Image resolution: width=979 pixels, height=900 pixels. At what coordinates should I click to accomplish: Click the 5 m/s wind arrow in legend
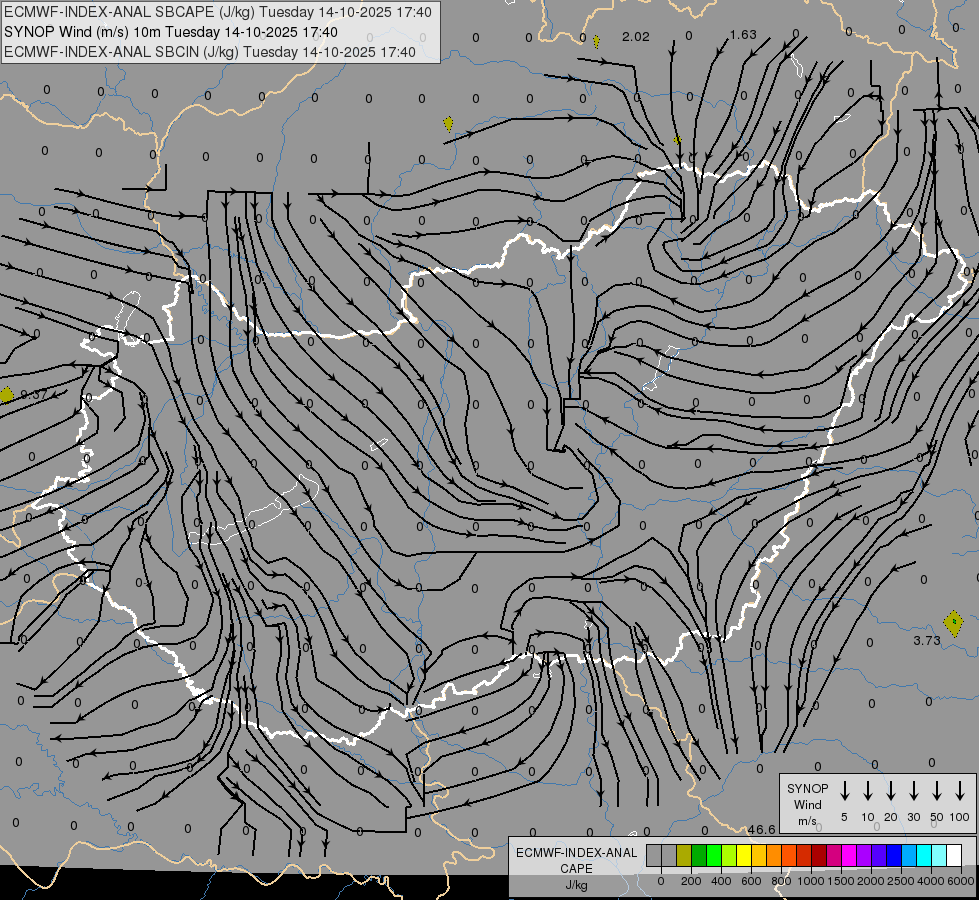[x=844, y=791]
